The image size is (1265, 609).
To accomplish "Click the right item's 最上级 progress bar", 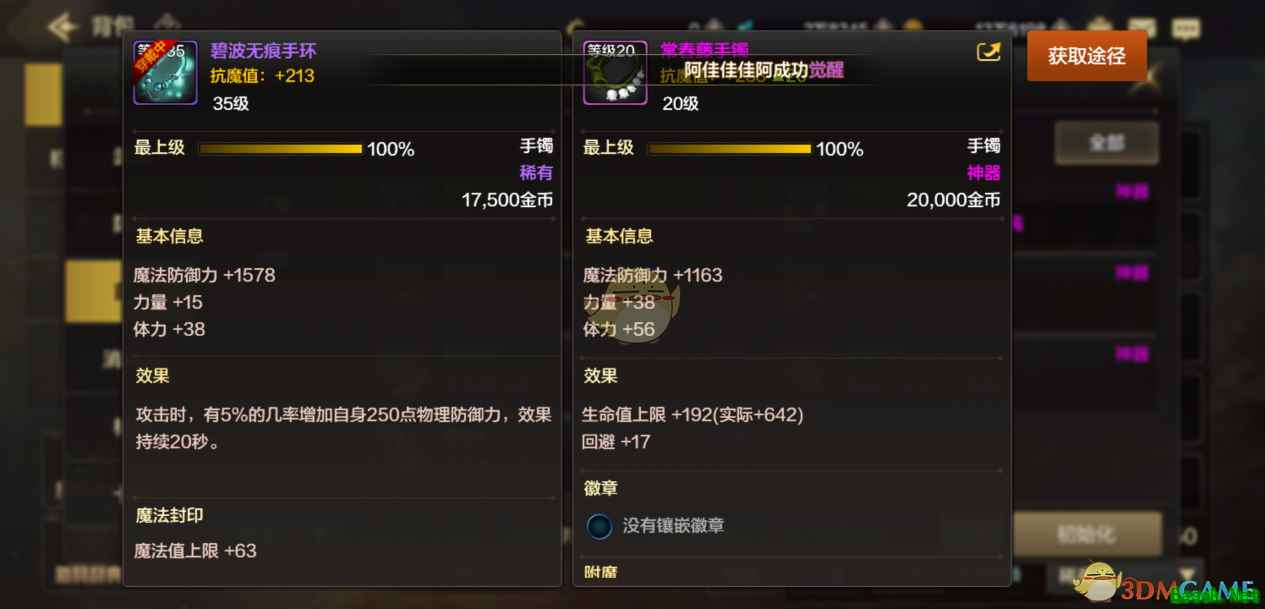I will click(x=729, y=149).
